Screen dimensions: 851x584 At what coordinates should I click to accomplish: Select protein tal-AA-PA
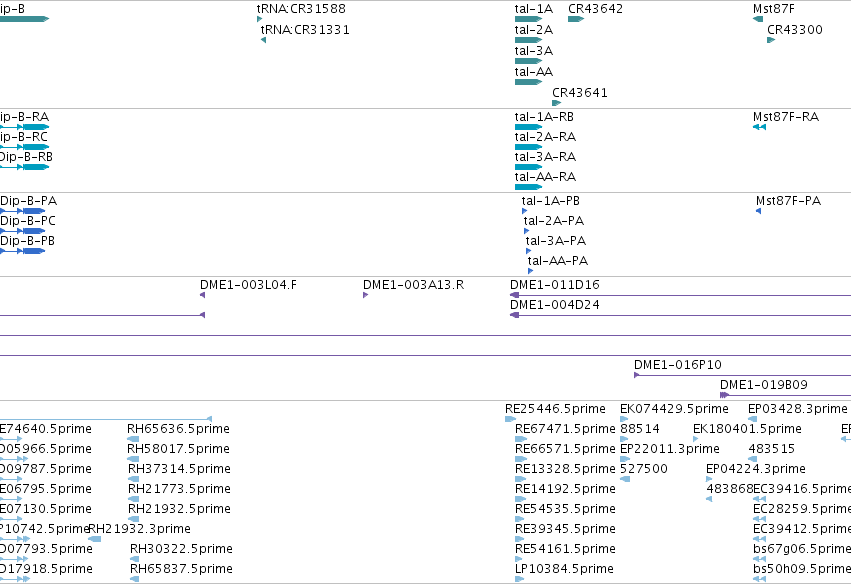click(557, 261)
